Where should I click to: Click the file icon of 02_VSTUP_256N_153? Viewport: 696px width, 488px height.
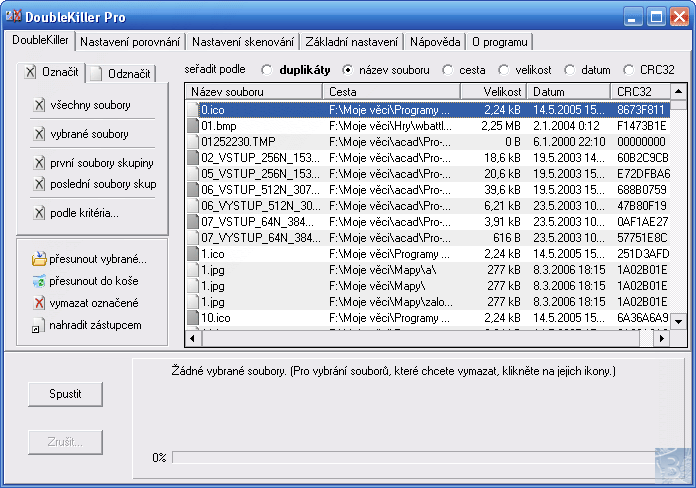(193, 158)
